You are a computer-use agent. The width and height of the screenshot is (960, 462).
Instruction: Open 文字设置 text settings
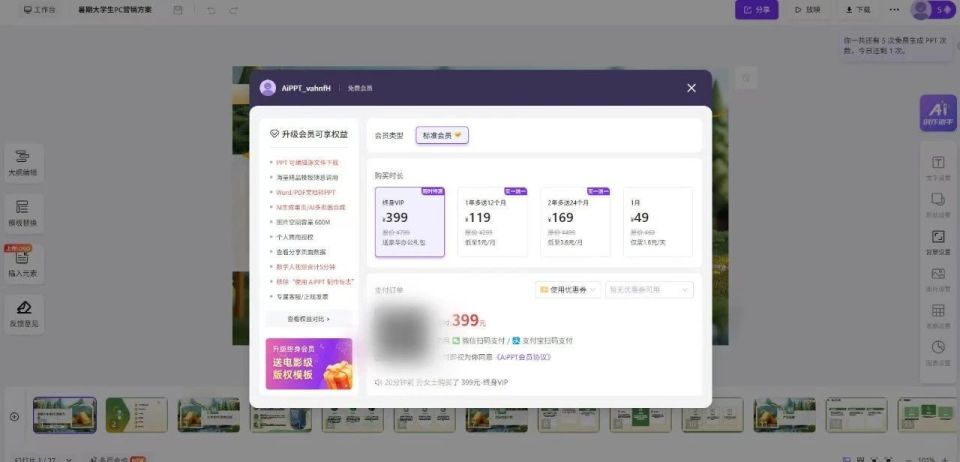click(x=938, y=168)
